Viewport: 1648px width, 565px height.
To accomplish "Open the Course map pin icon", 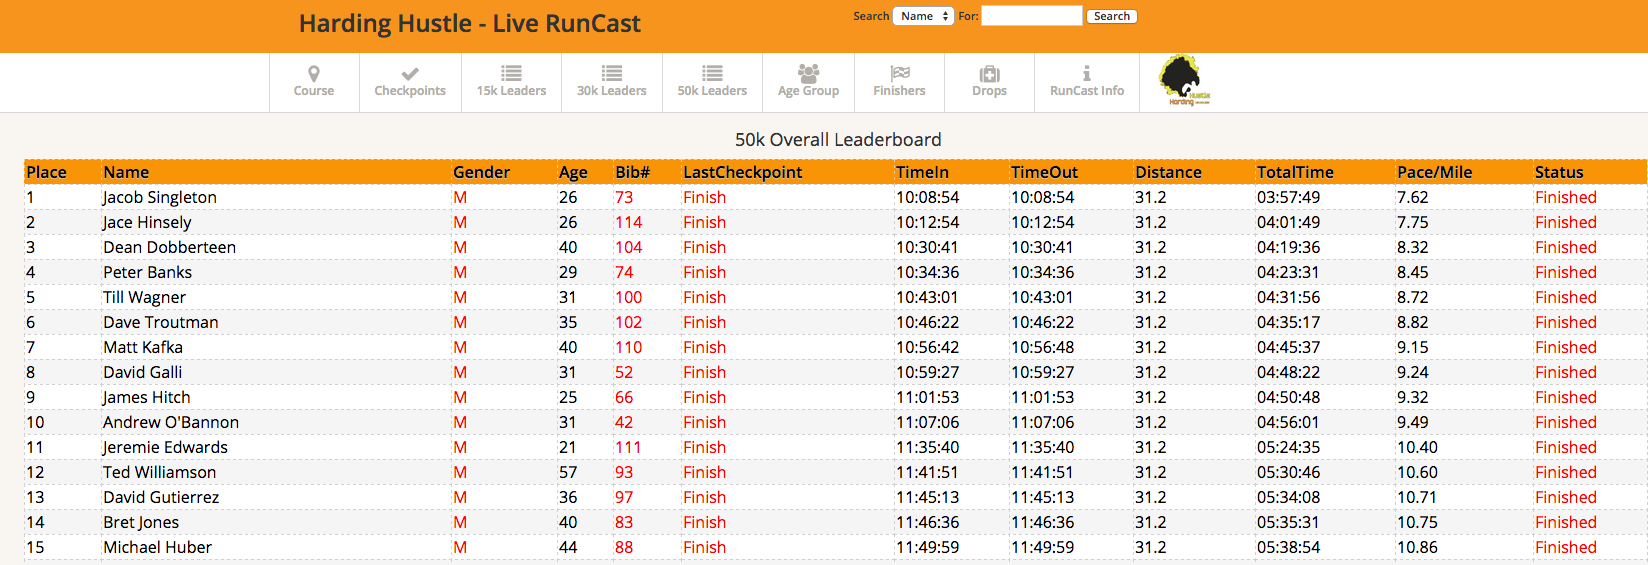I will (314, 74).
